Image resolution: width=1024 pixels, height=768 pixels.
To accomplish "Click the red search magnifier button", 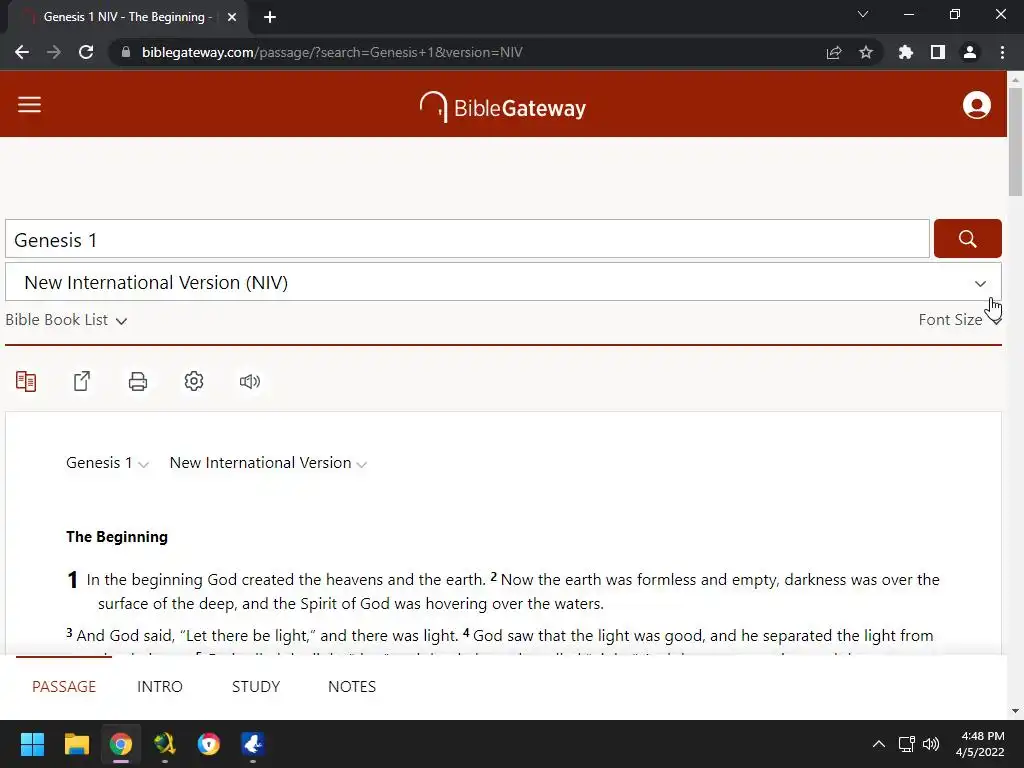I will [967, 238].
